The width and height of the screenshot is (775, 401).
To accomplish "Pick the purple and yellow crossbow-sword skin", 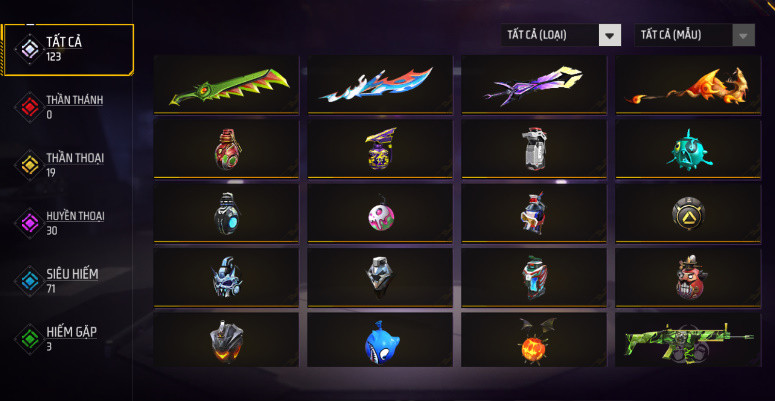I will click(534, 85).
